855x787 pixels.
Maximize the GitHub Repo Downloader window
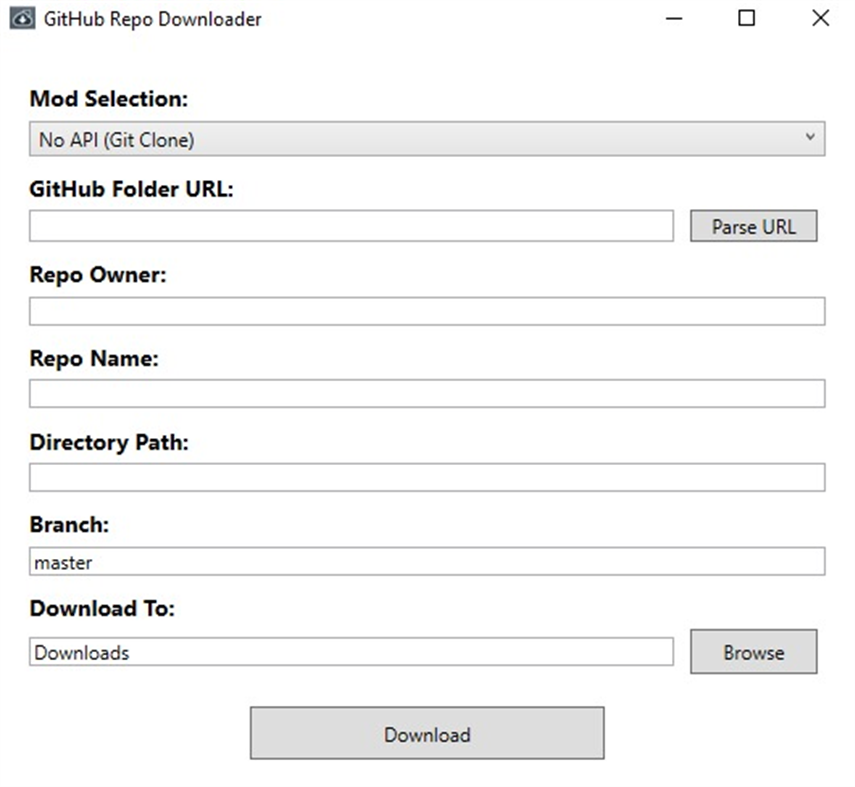pyautogui.click(x=746, y=19)
